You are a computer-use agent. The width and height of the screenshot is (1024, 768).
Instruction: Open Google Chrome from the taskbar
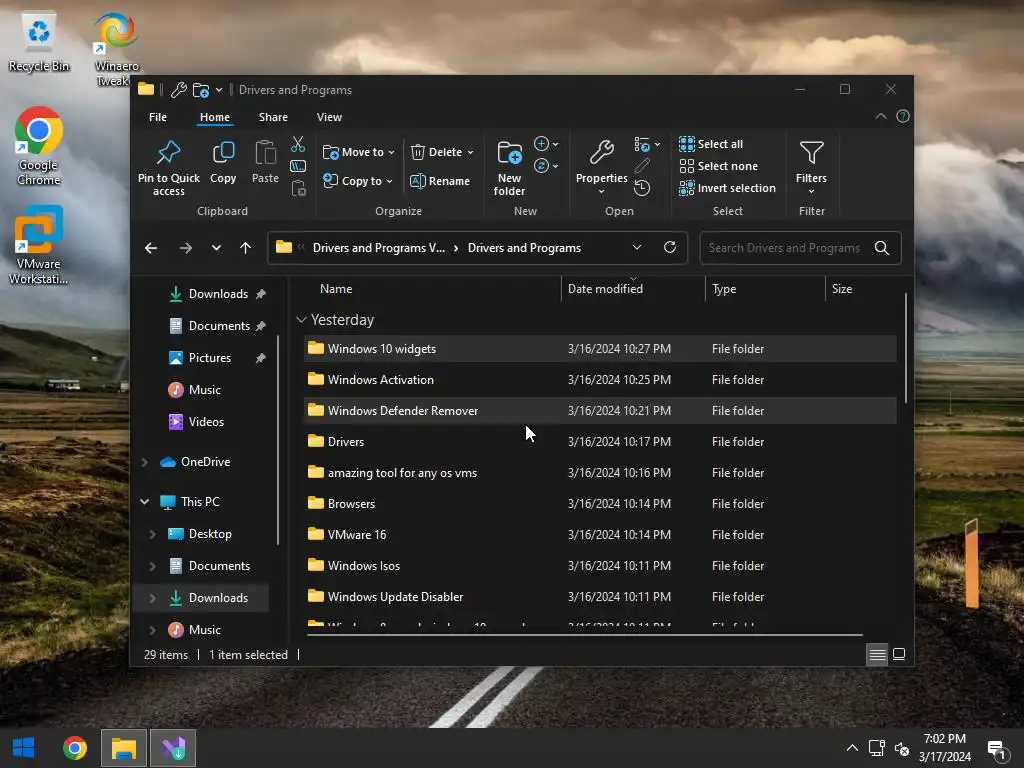(74, 748)
